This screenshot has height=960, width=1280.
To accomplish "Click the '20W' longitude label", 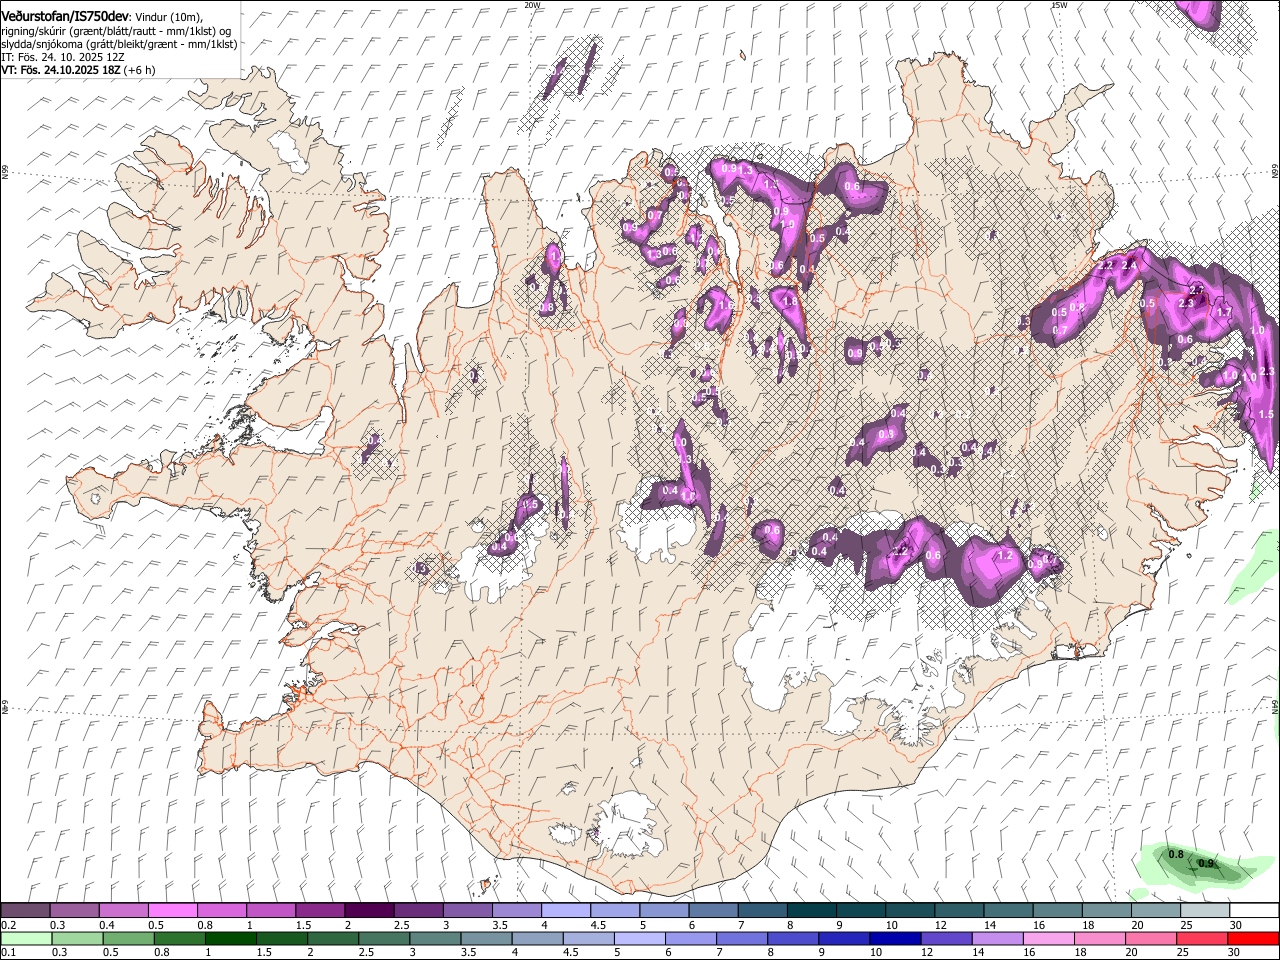I will pos(531,4).
